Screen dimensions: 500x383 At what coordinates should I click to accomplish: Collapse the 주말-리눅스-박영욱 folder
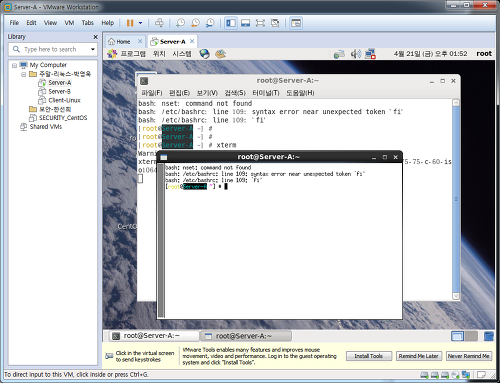pos(23,74)
